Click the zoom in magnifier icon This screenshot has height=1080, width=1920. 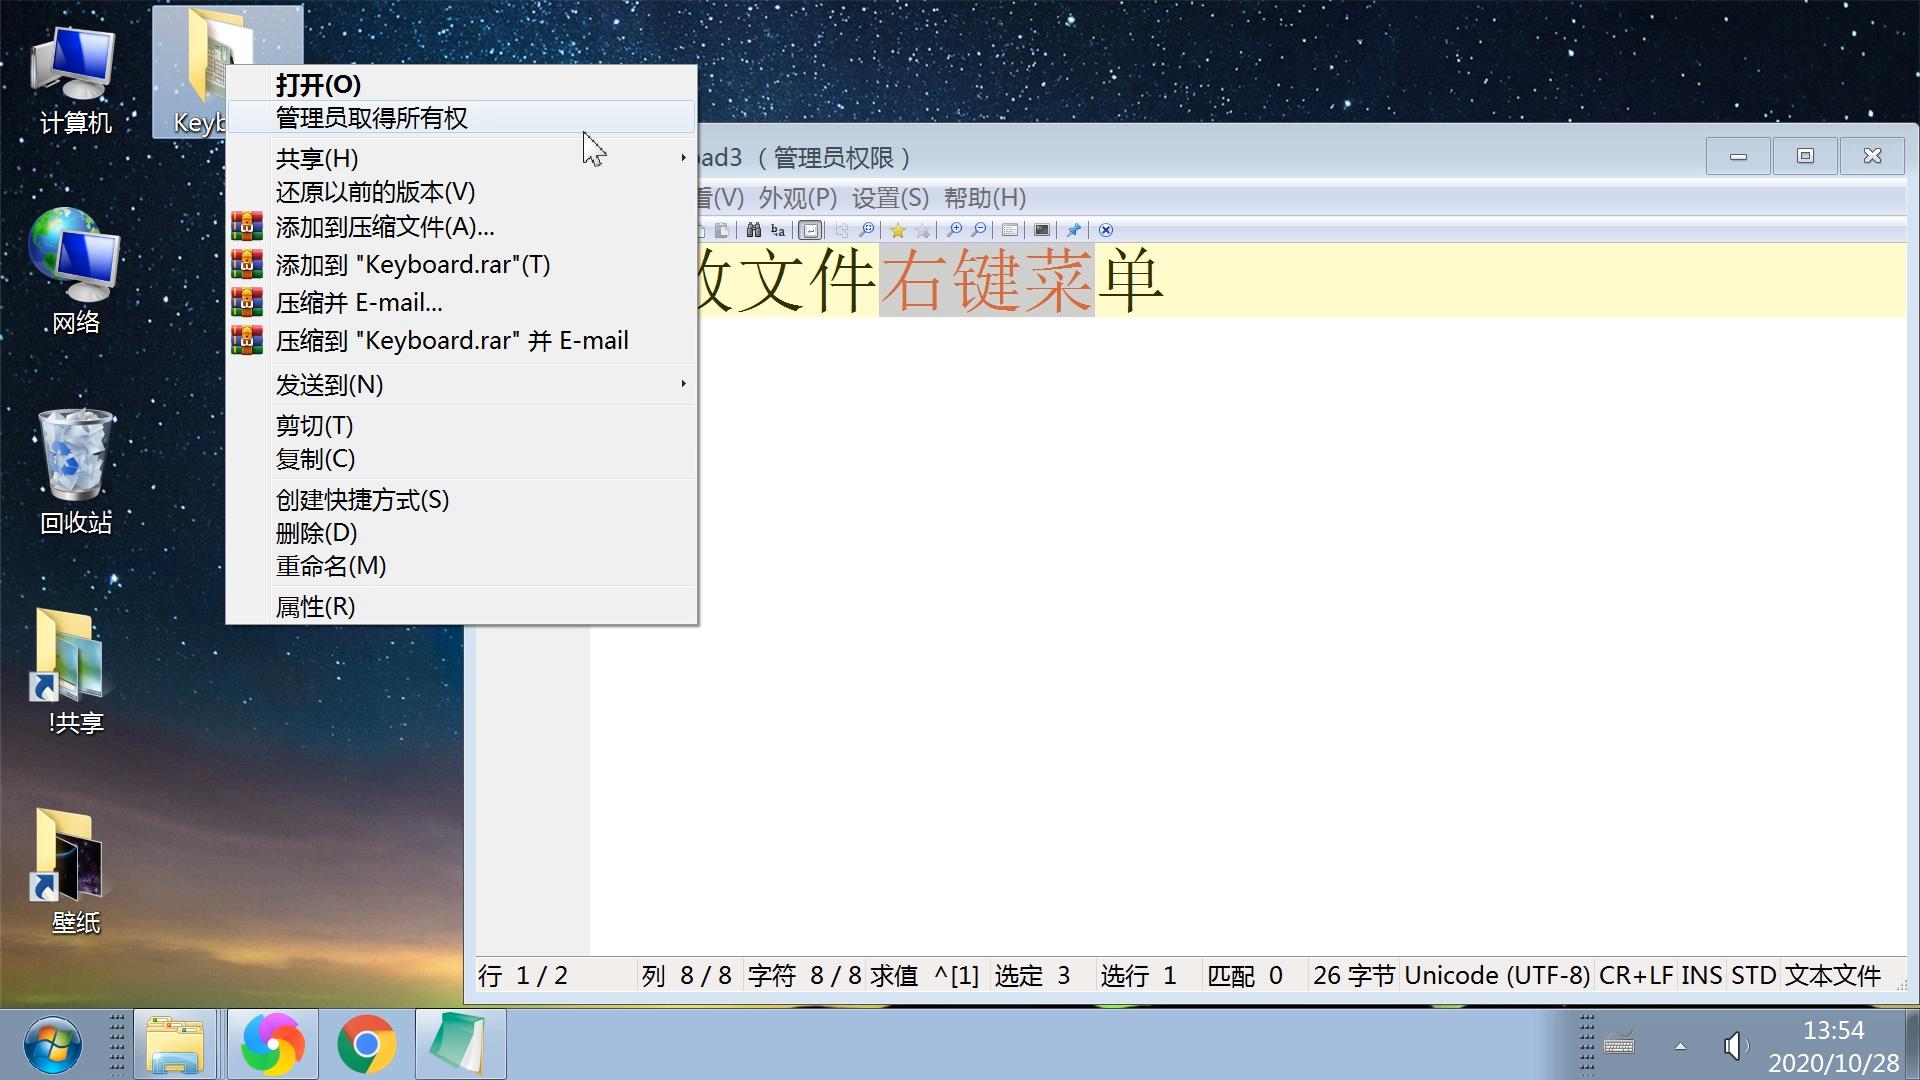click(955, 230)
